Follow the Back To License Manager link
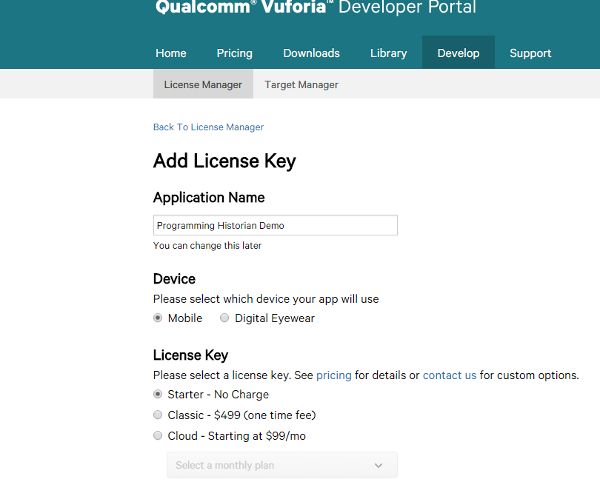600x482 pixels. (208, 127)
